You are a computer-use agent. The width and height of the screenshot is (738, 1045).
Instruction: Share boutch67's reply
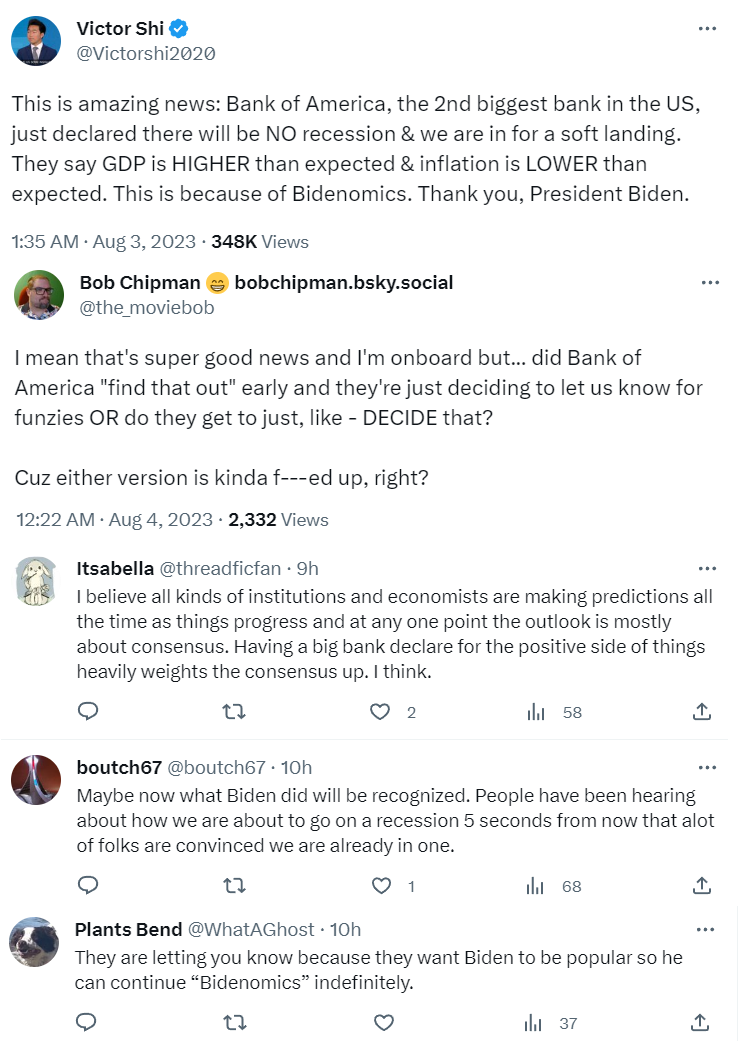pos(702,885)
